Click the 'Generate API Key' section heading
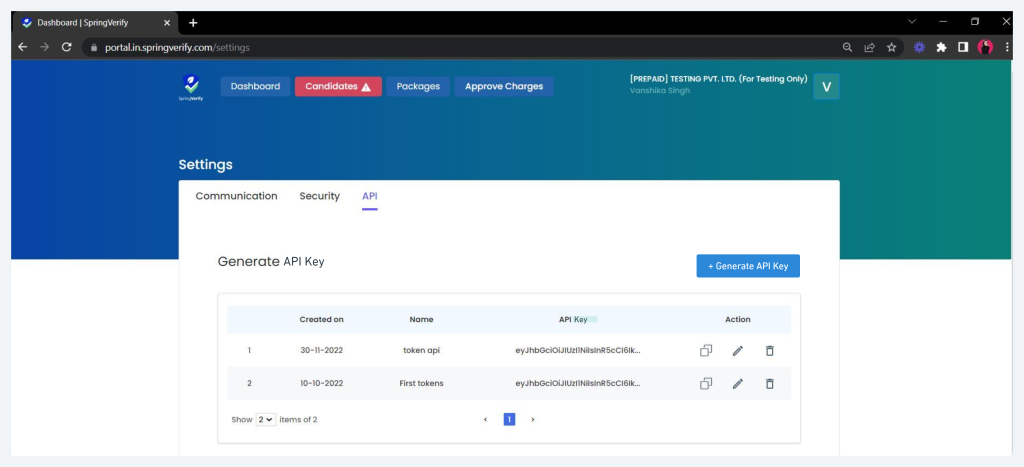The height and width of the screenshot is (467, 1024). 271,262
